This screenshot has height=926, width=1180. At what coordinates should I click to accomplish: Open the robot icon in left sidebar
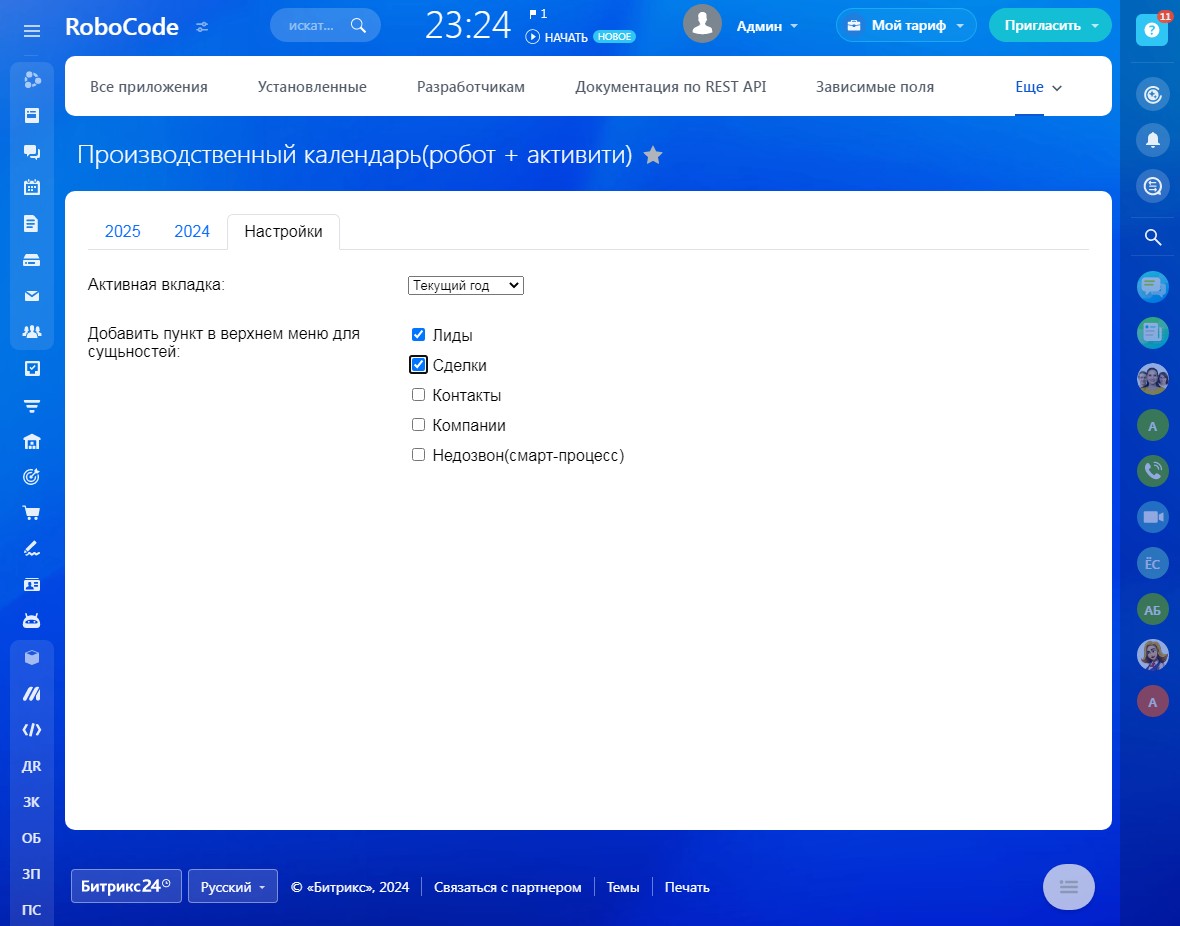pos(32,621)
